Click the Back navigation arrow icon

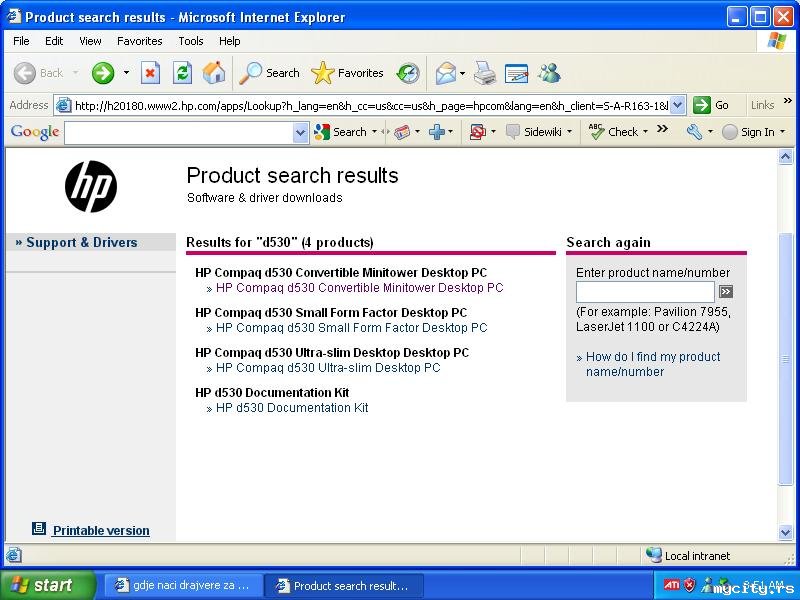(x=24, y=73)
